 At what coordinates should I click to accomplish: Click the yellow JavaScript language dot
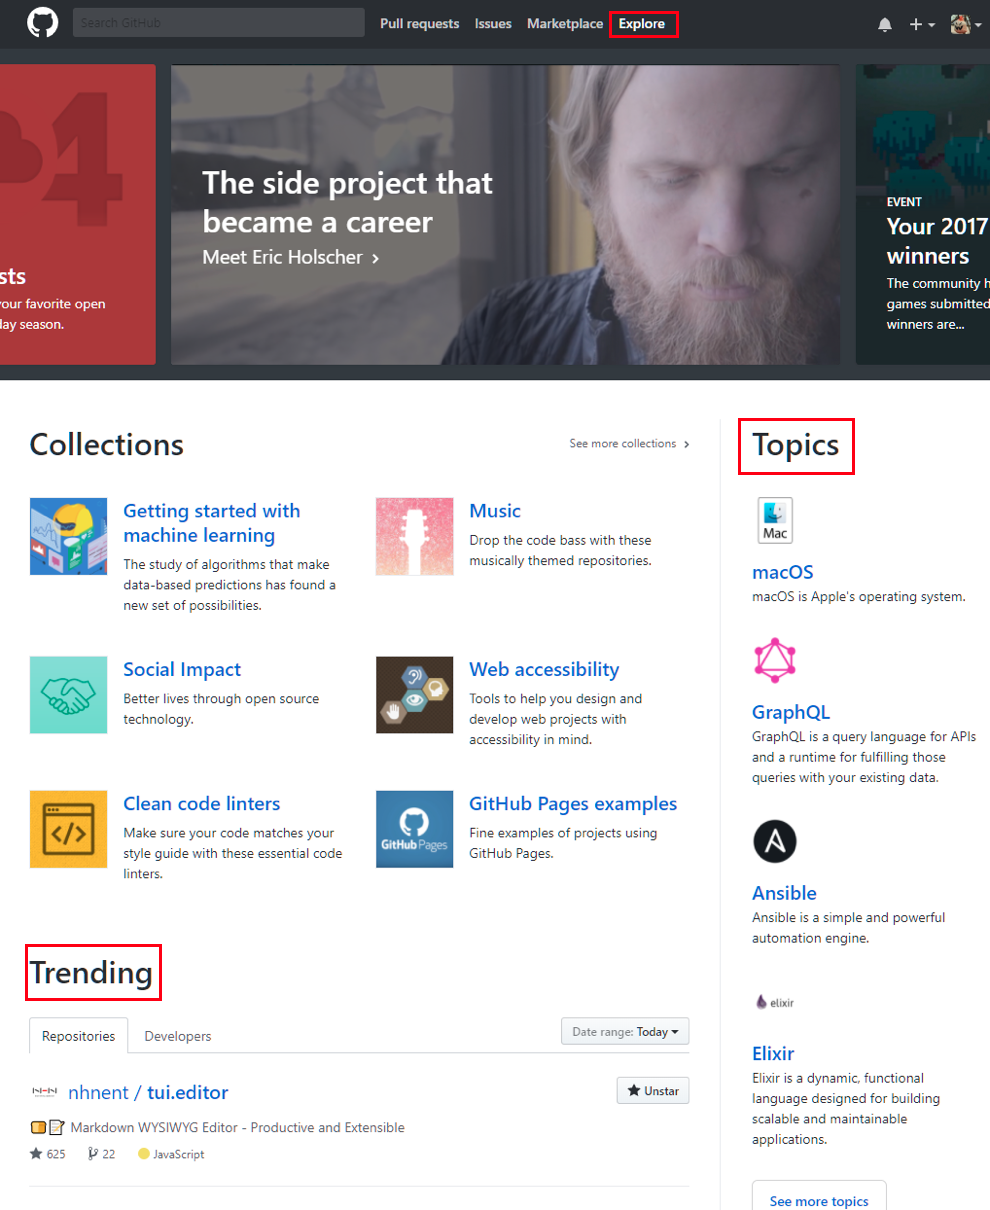[x=144, y=1154]
